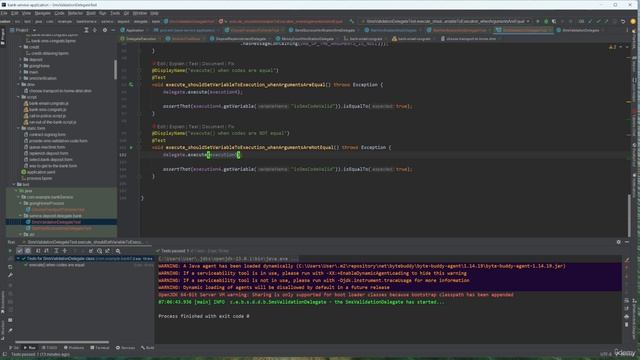Collapse Tests for SmsValidationDelegate class node
Screen dimensions: 640x360
[x=18, y=258]
